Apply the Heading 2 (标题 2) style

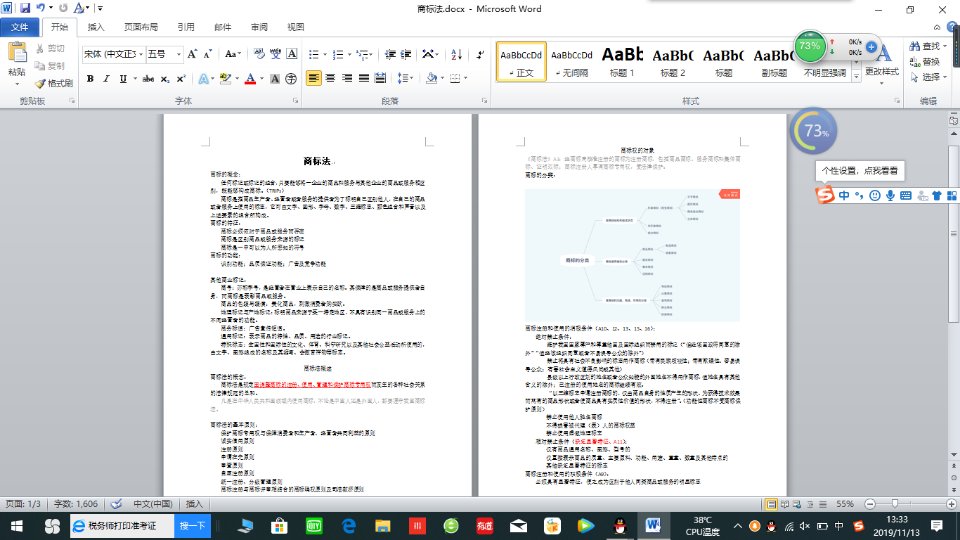click(x=673, y=62)
